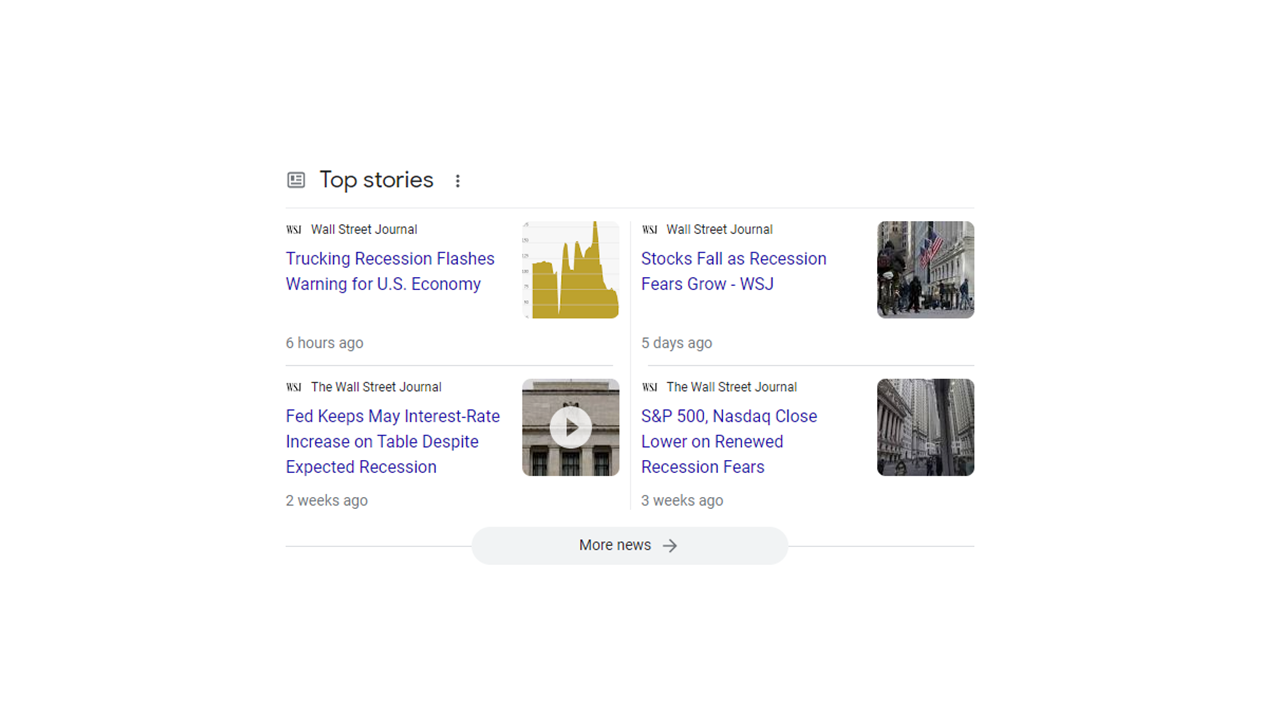1280x720 pixels.
Task: Click the newspaper icon beside Top stories
Action: [x=296, y=180]
